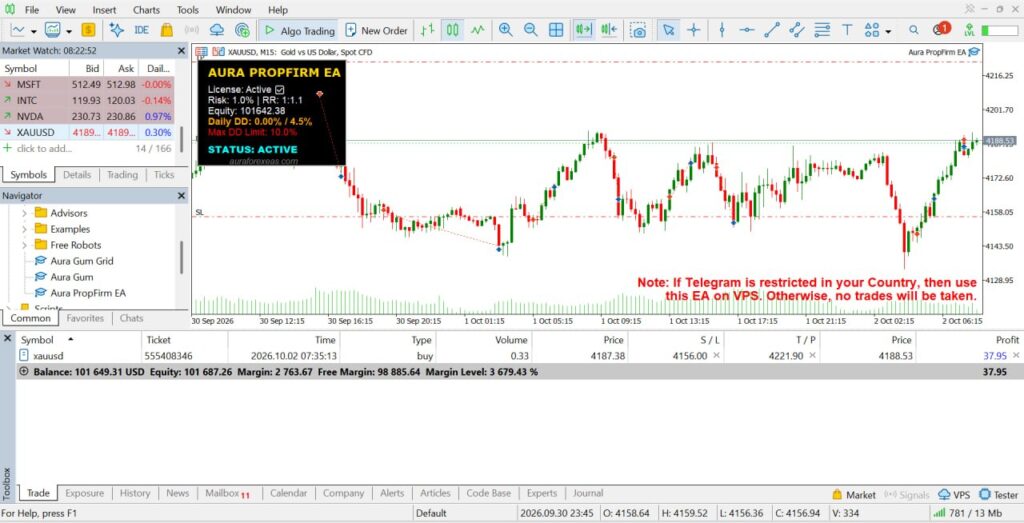
Task: Switch chart to line chart style
Action: 478,30
